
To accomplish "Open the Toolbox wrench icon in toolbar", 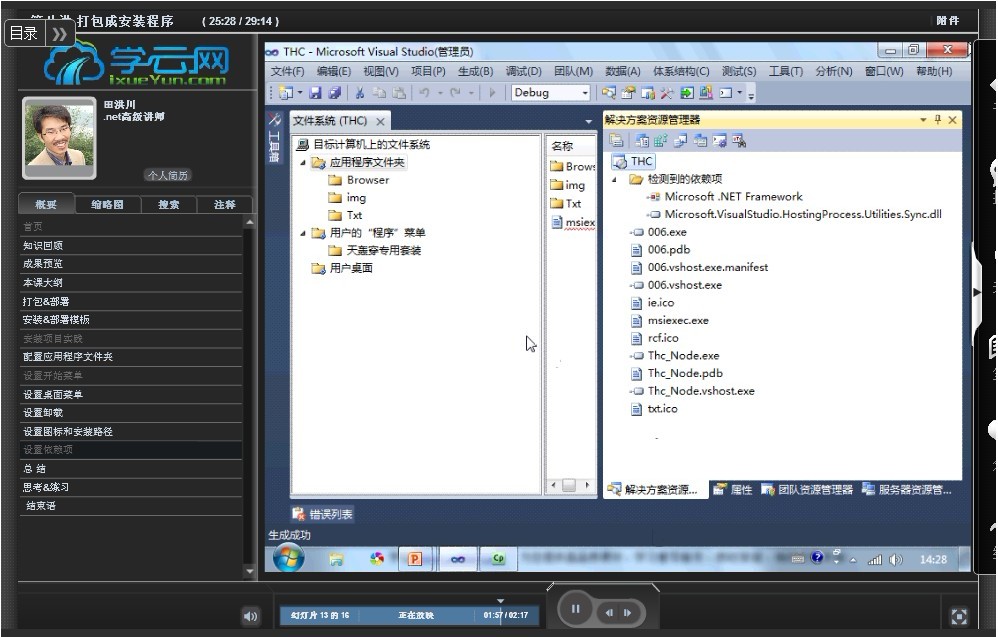I will [x=667, y=93].
